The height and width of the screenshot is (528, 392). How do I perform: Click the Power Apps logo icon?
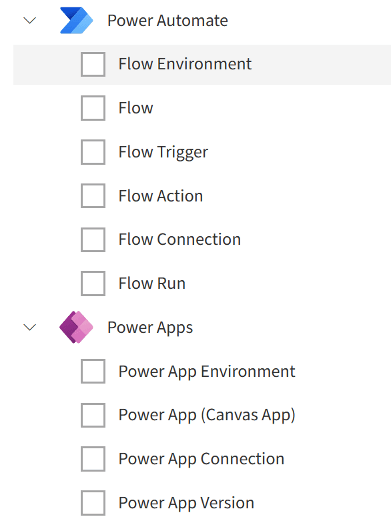[x=76, y=327]
